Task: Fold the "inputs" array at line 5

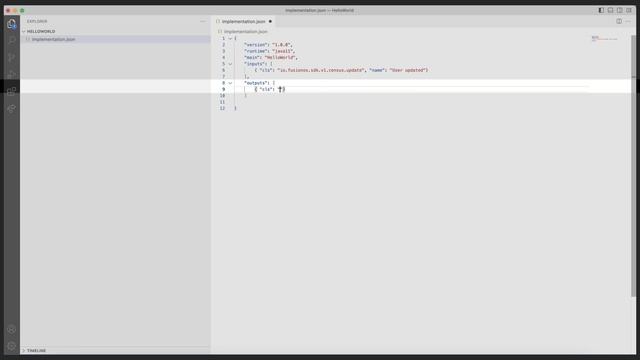Action: pos(230,64)
